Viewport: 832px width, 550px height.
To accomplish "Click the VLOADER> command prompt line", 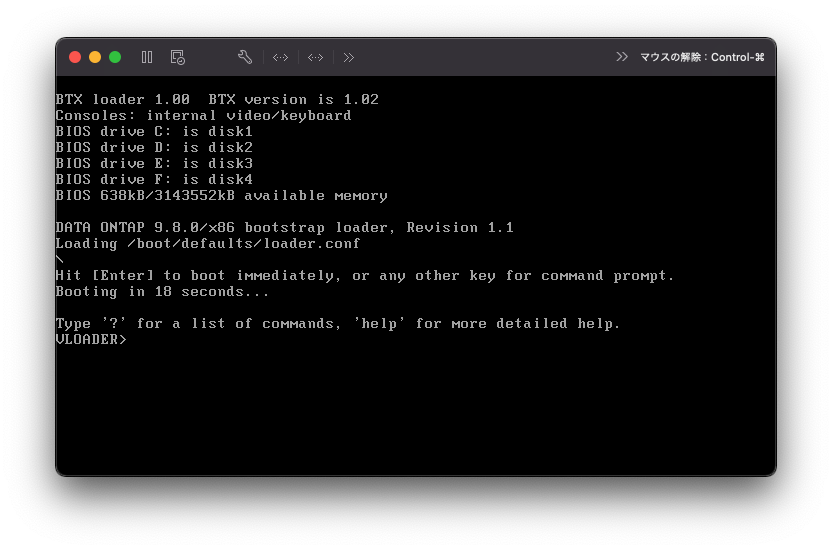I will click(91, 339).
